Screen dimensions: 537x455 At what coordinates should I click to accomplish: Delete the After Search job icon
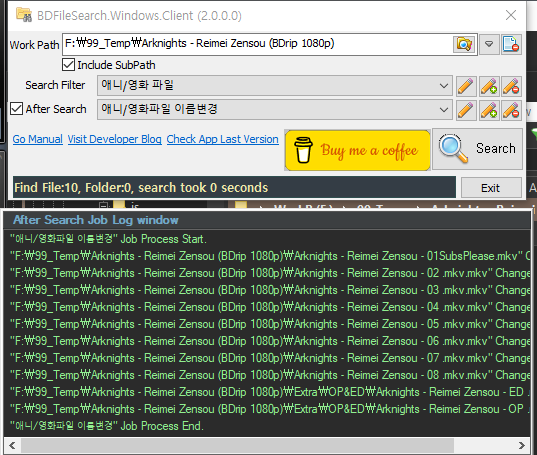tap(512, 110)
